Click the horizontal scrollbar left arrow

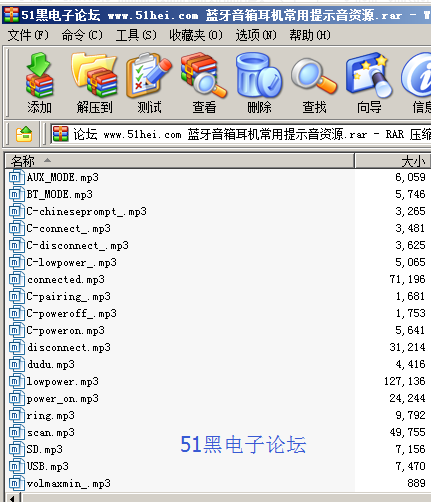(13, 498)
